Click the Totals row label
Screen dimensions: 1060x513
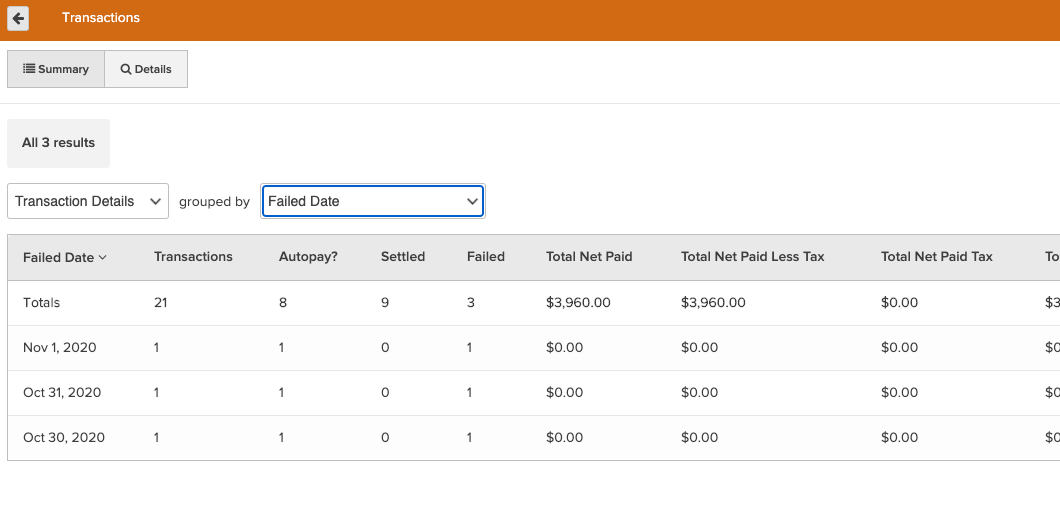click(x=42, y=302)
